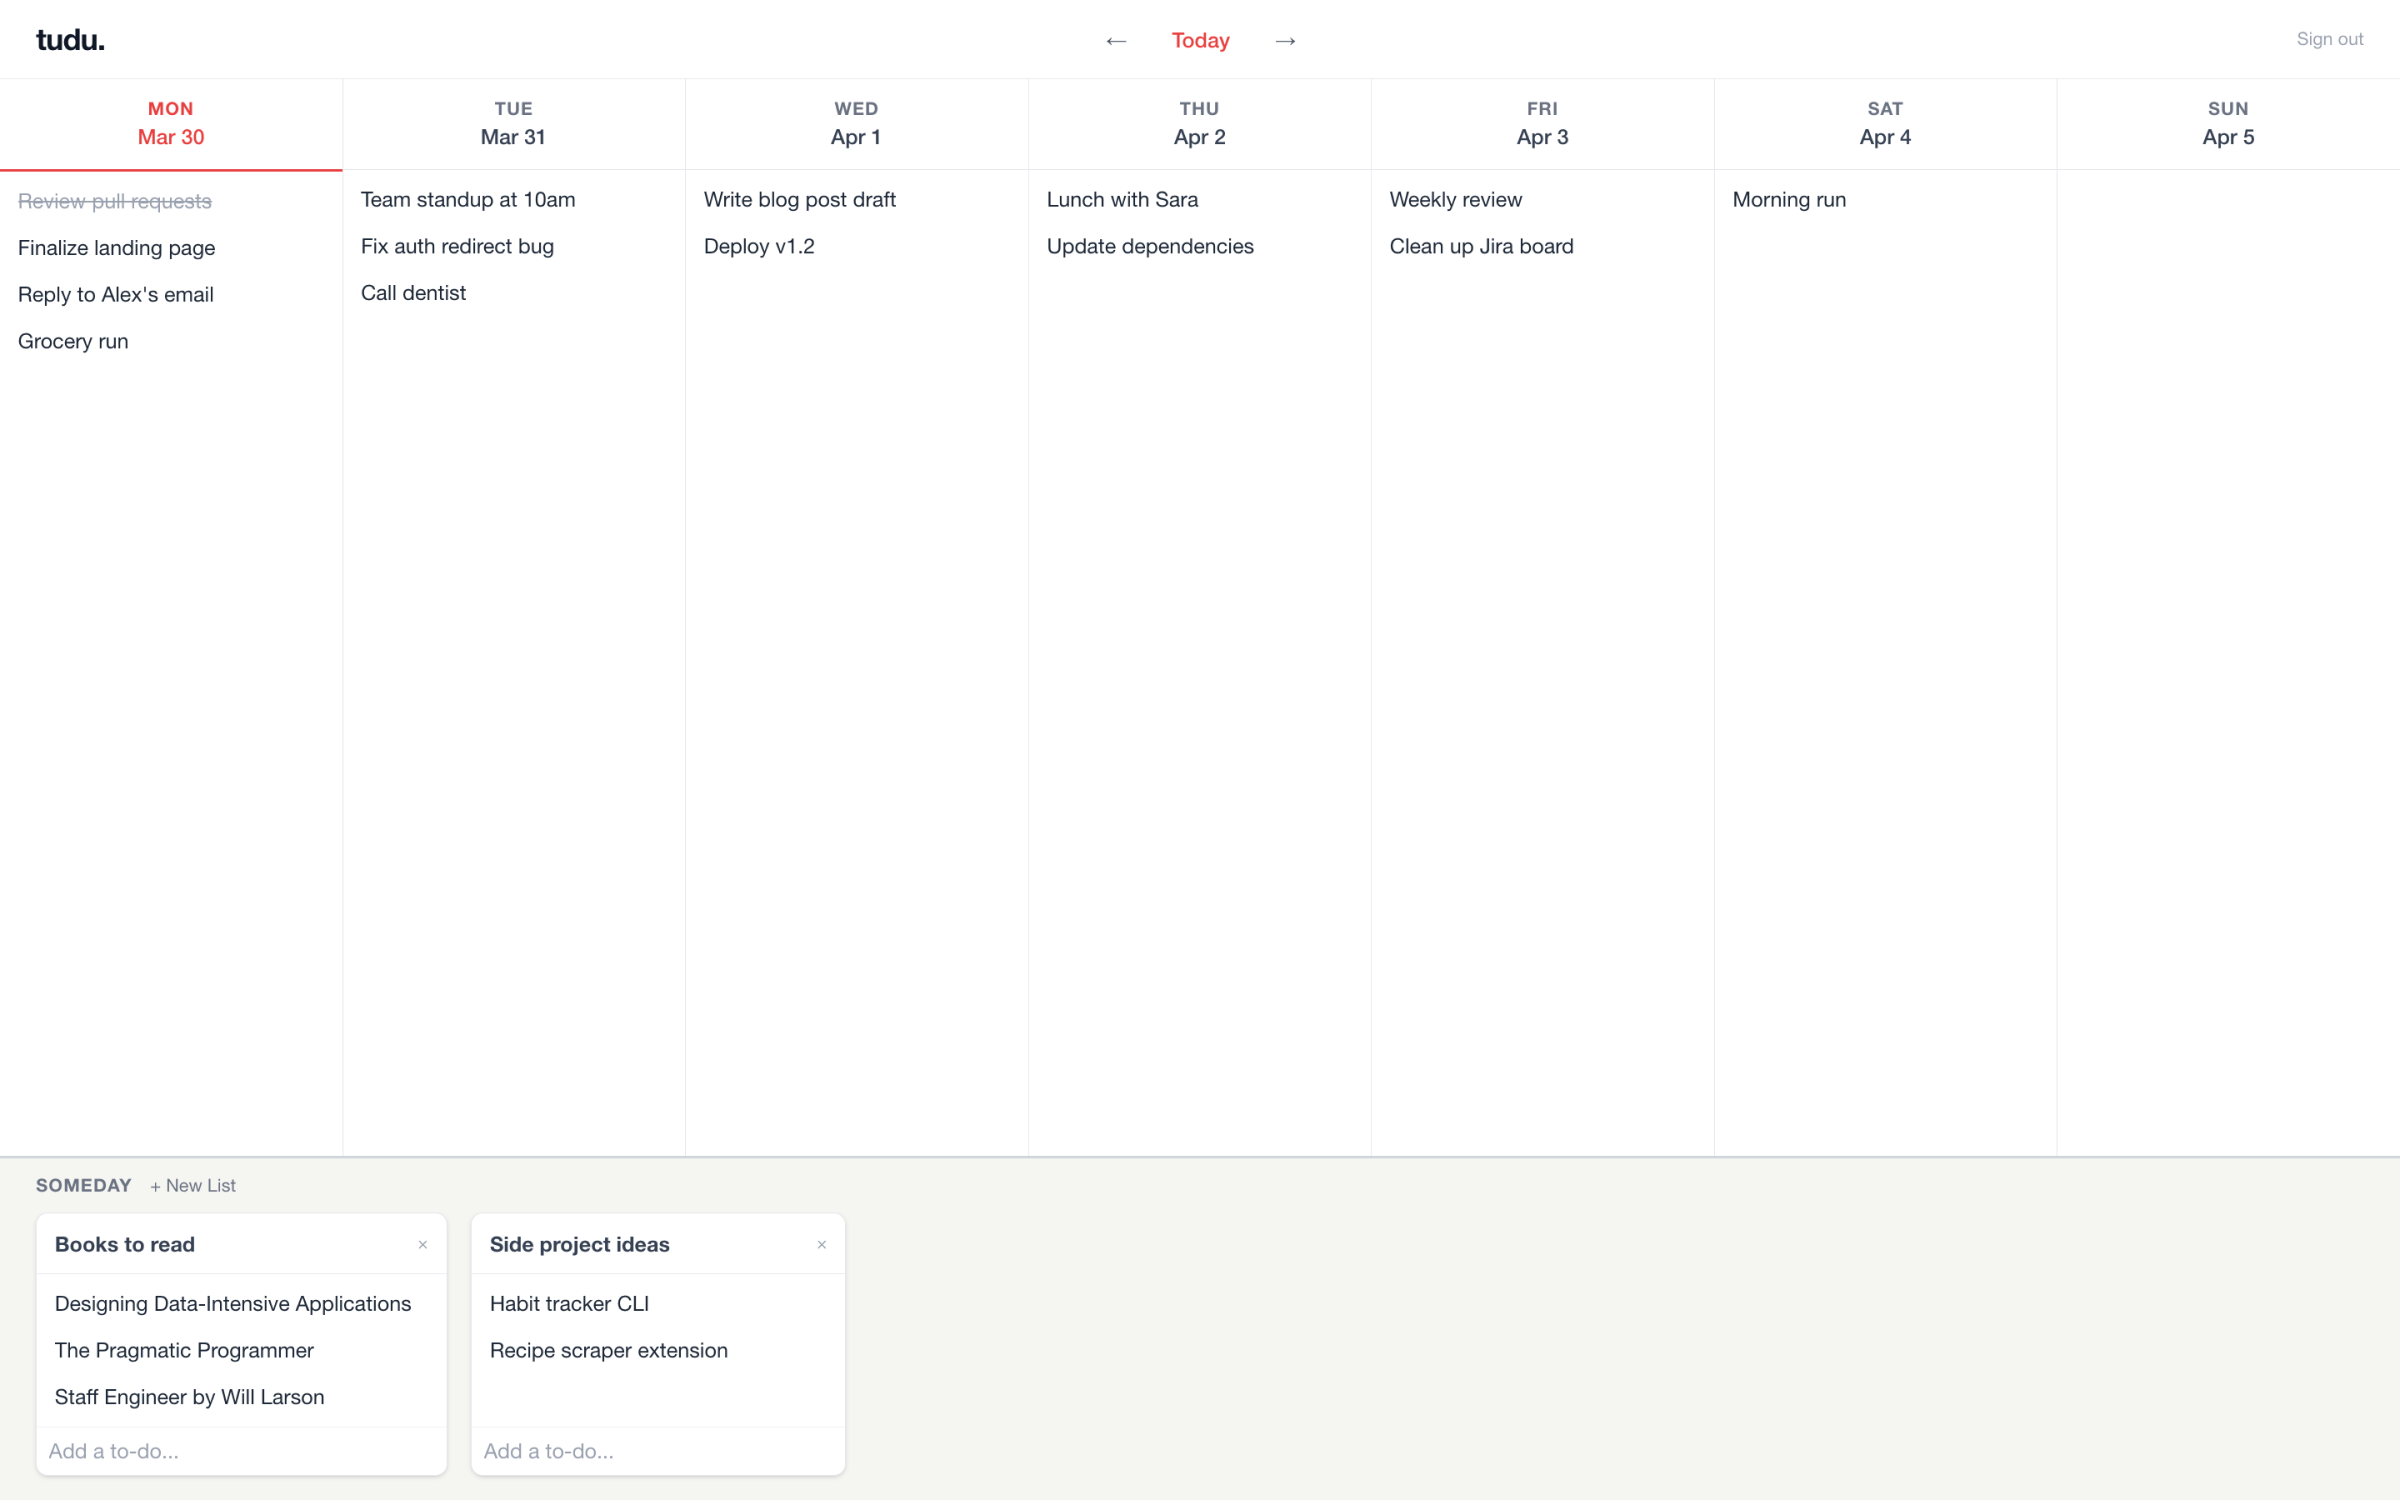Navigate to the previous week with the left arrow
2400x1500 pixels.
[x=1115, y=41]
